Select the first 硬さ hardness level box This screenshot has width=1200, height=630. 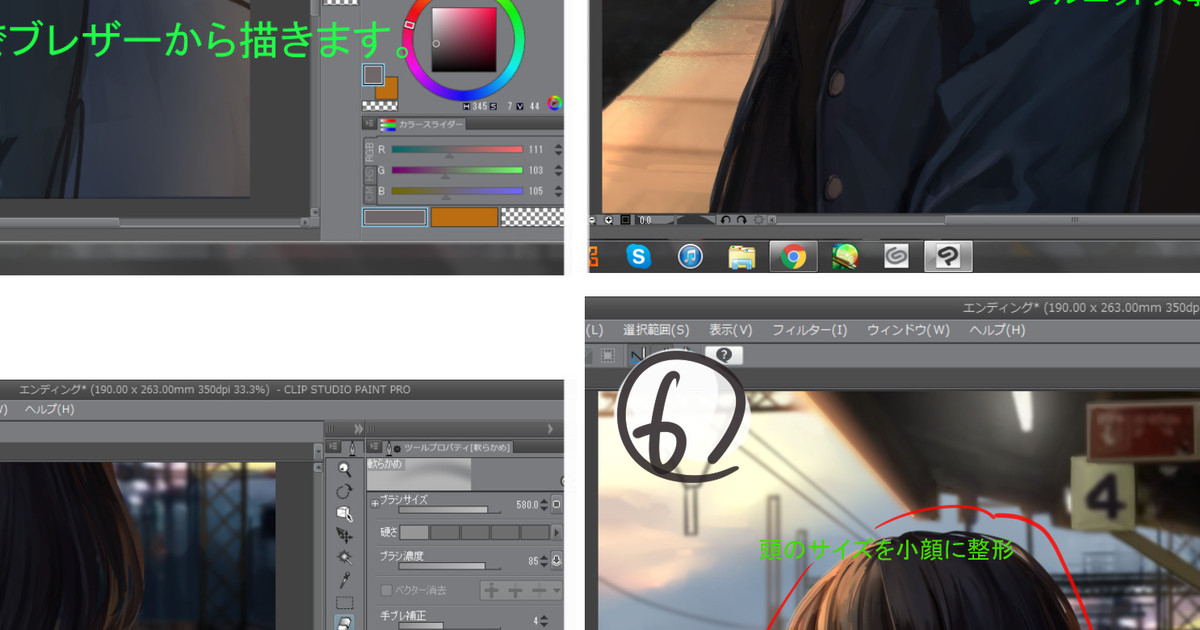pyautogui.click(x=415, y=532)
